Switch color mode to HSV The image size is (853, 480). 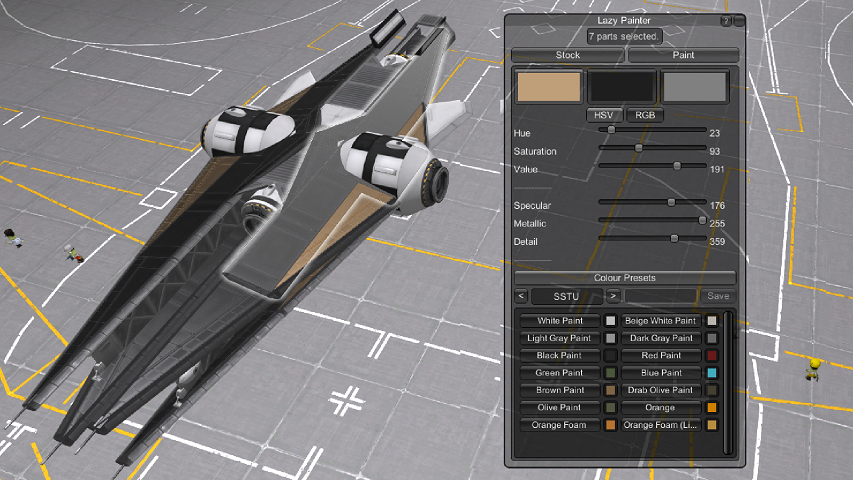[x=603, y=115]
